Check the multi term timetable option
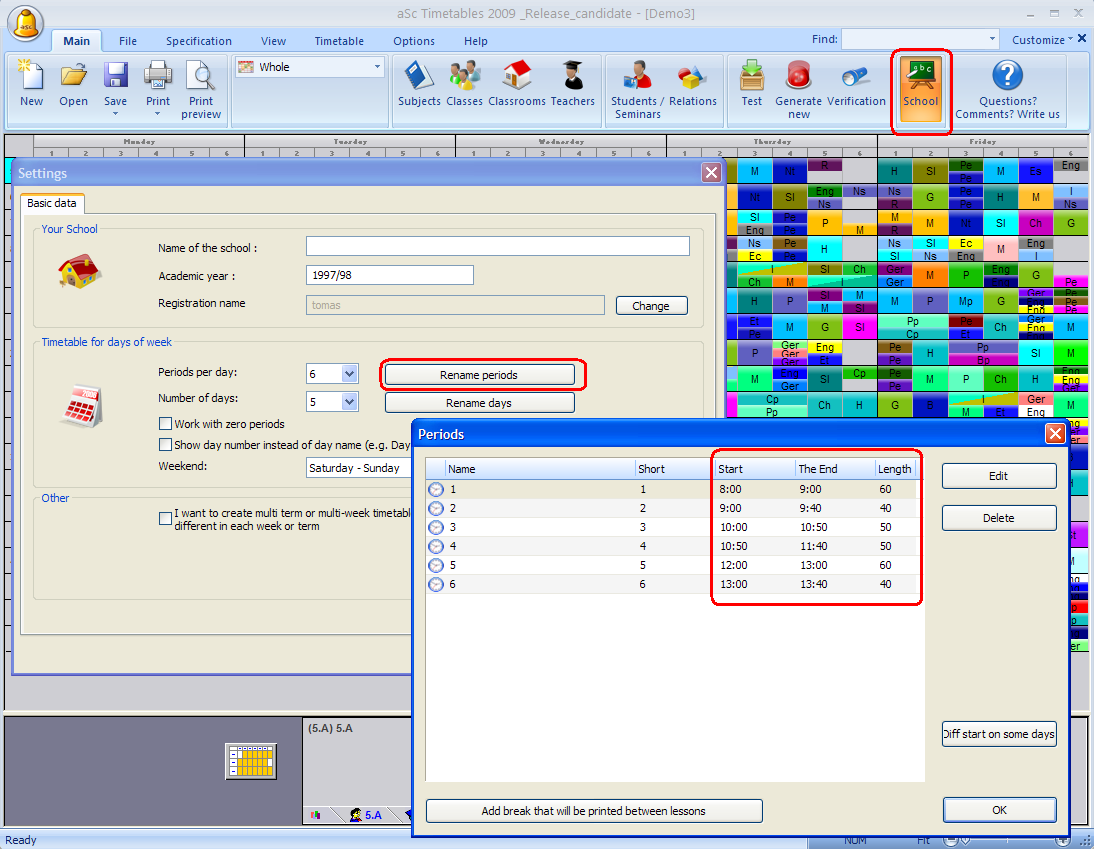 click(x=166, y=518)
